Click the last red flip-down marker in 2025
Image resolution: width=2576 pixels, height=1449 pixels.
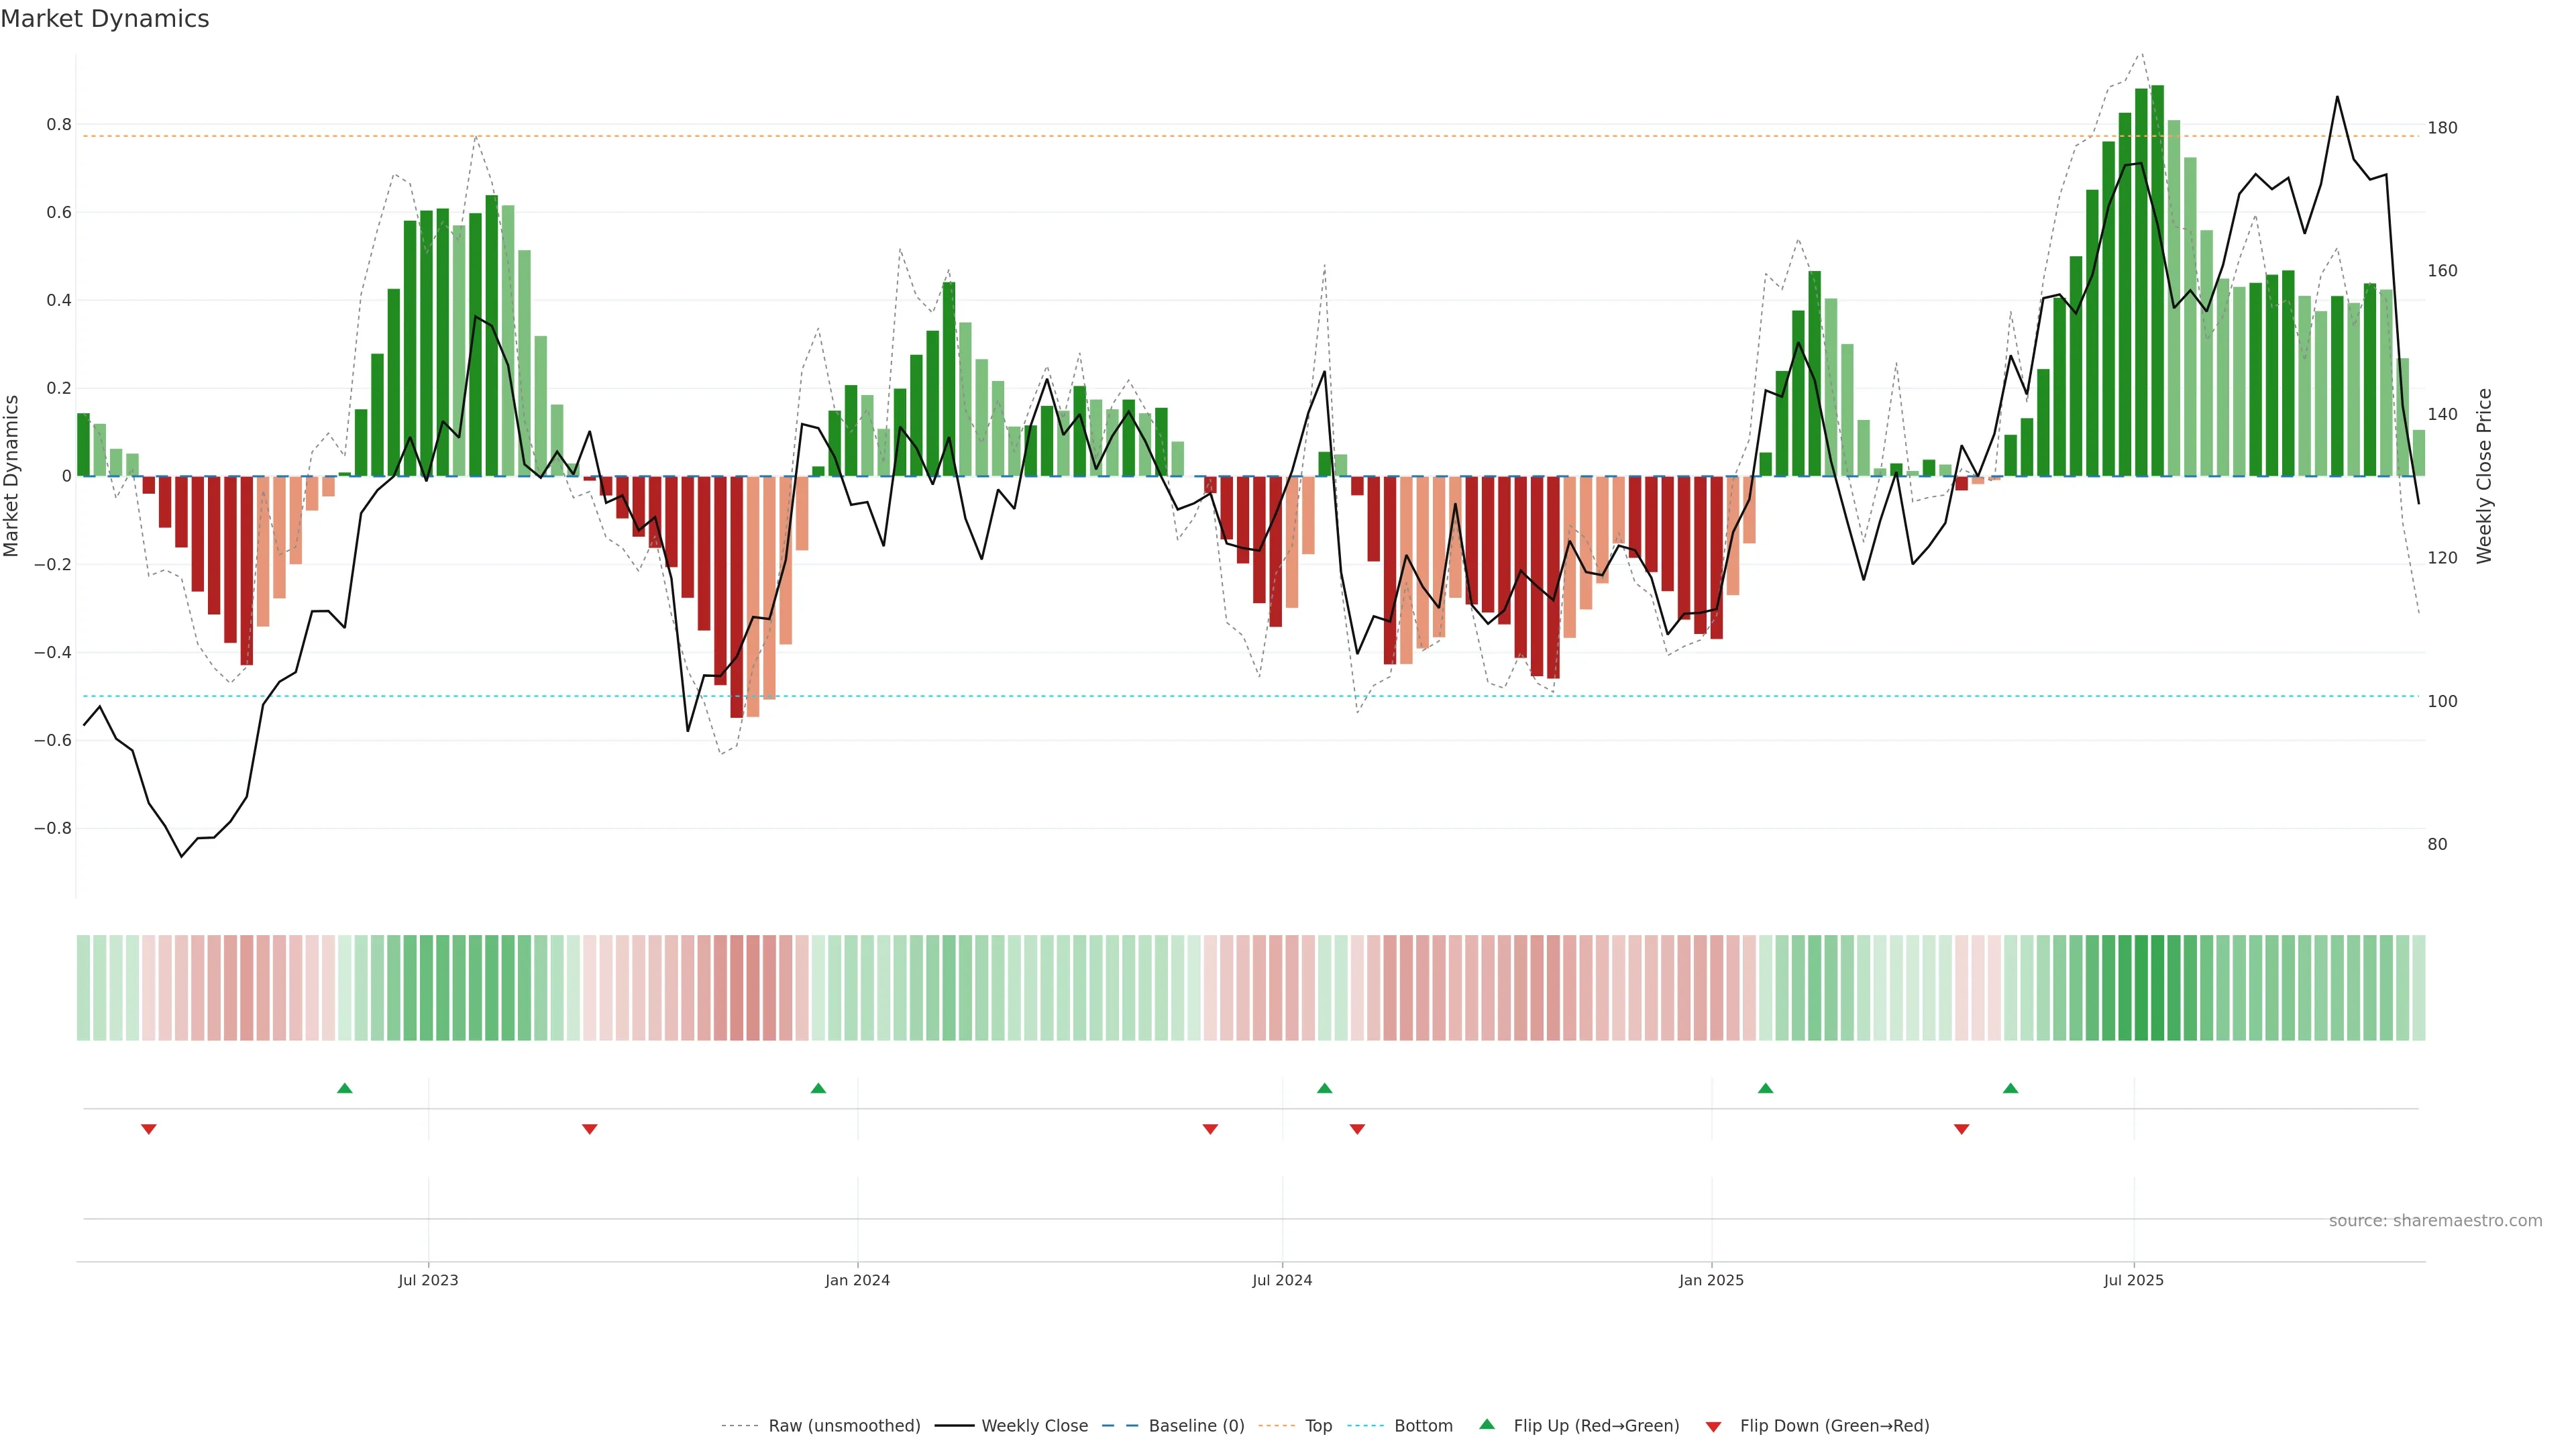click(x=1961, y=1129)
